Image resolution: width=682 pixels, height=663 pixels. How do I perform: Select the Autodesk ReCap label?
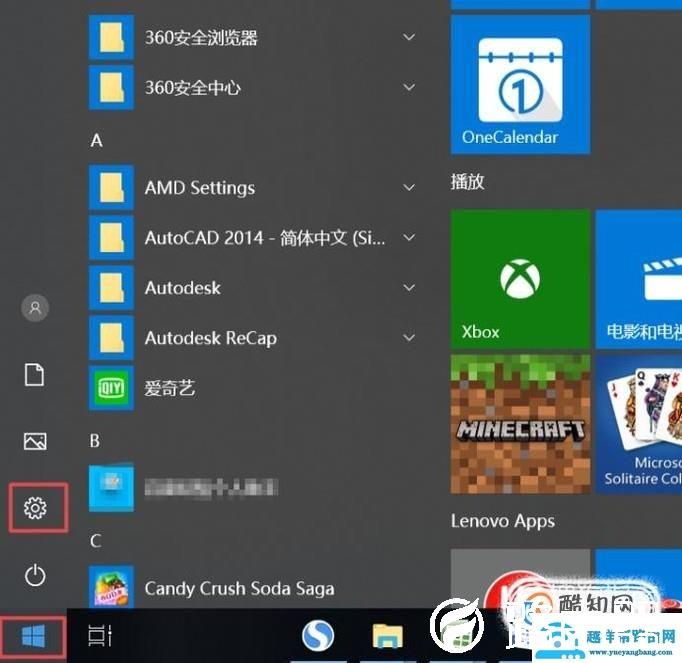[x=211, y=338]
